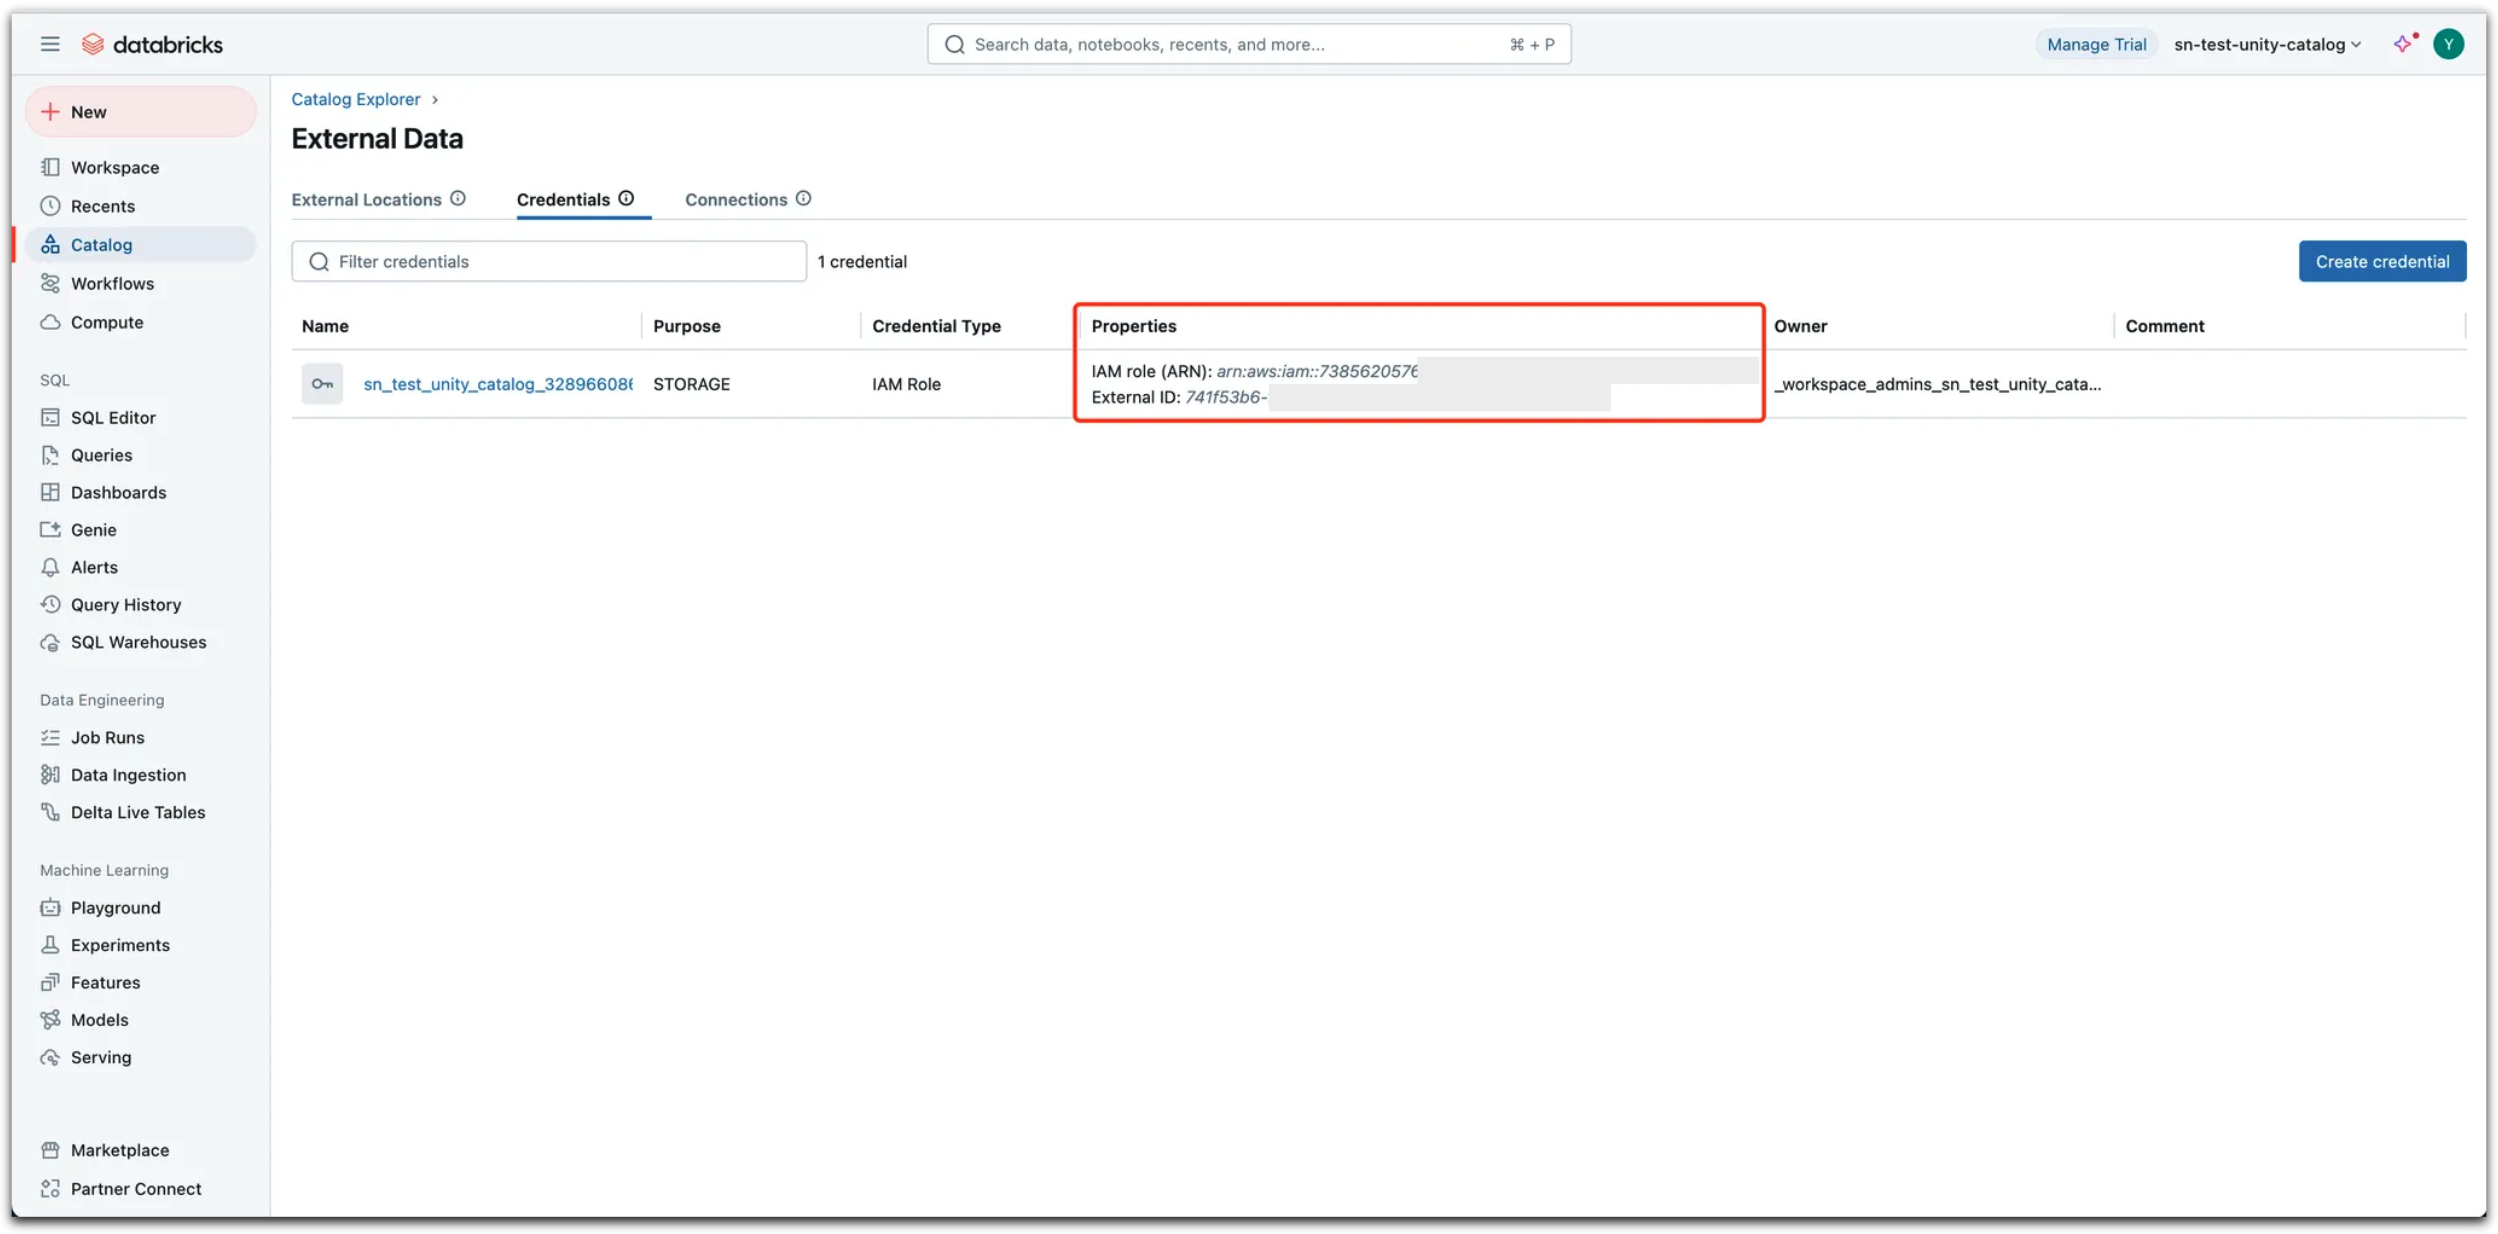Click the Manage Trial button

click(x=2096, y=44)
